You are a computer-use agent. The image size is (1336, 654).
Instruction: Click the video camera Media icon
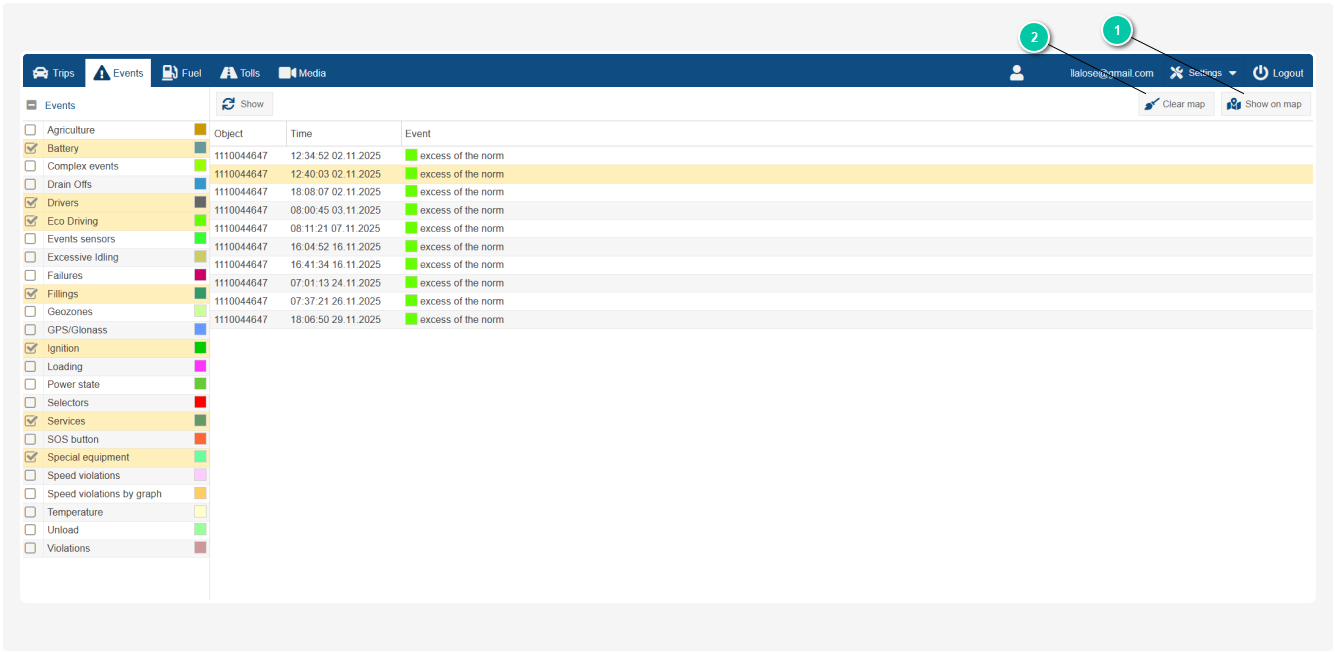(x=287, y=73)
